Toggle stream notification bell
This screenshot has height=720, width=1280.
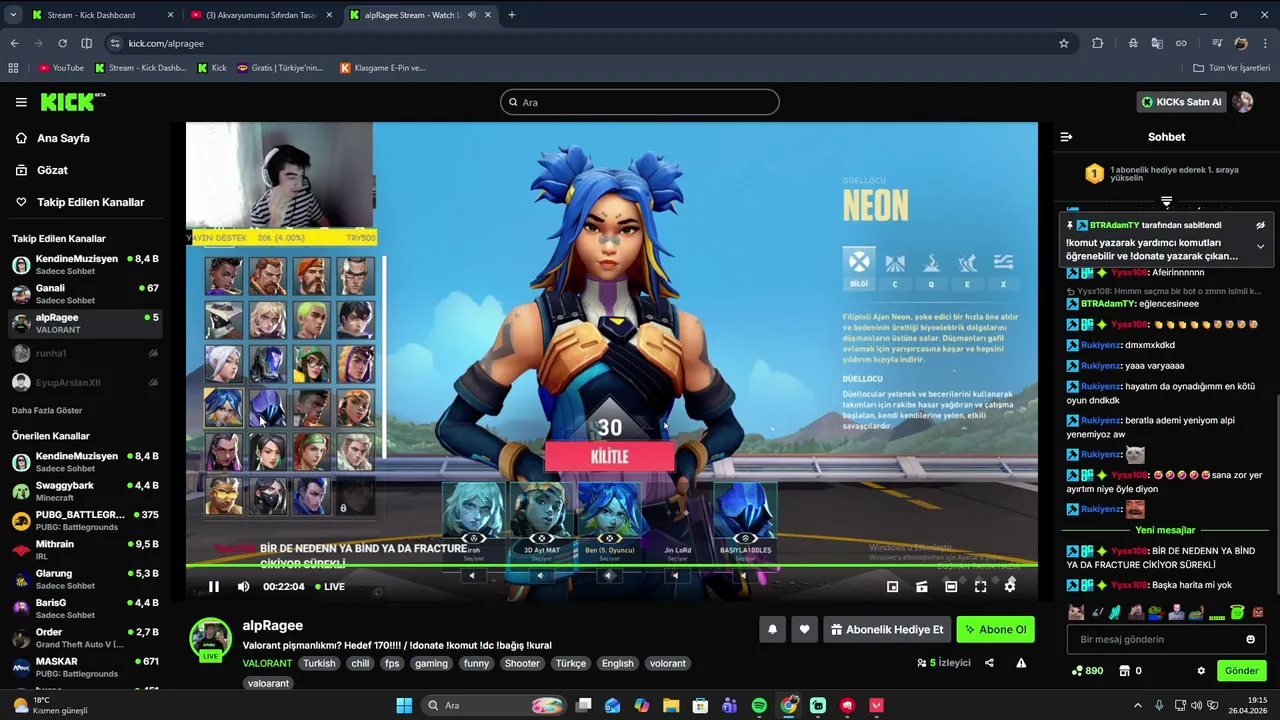(772, 630)
